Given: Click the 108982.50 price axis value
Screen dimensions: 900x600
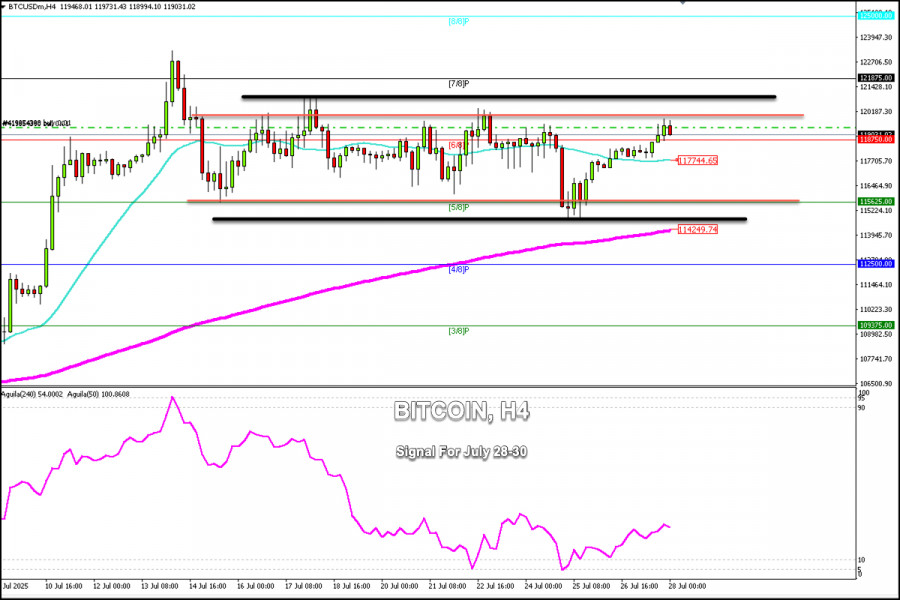Looking at the screenshot, I should coord(876,334).
